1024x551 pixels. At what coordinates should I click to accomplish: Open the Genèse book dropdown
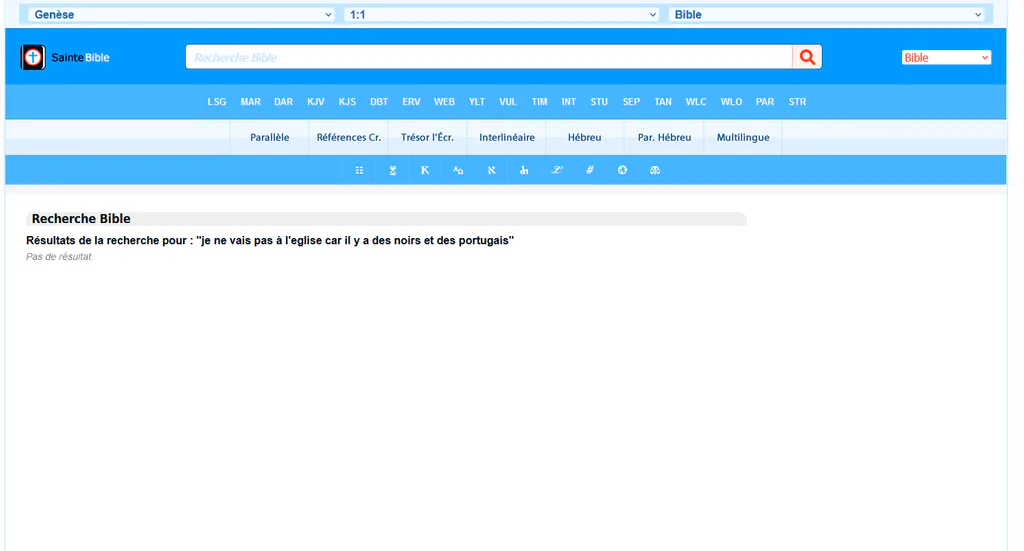pyautogui.click(x=182, y=14)
